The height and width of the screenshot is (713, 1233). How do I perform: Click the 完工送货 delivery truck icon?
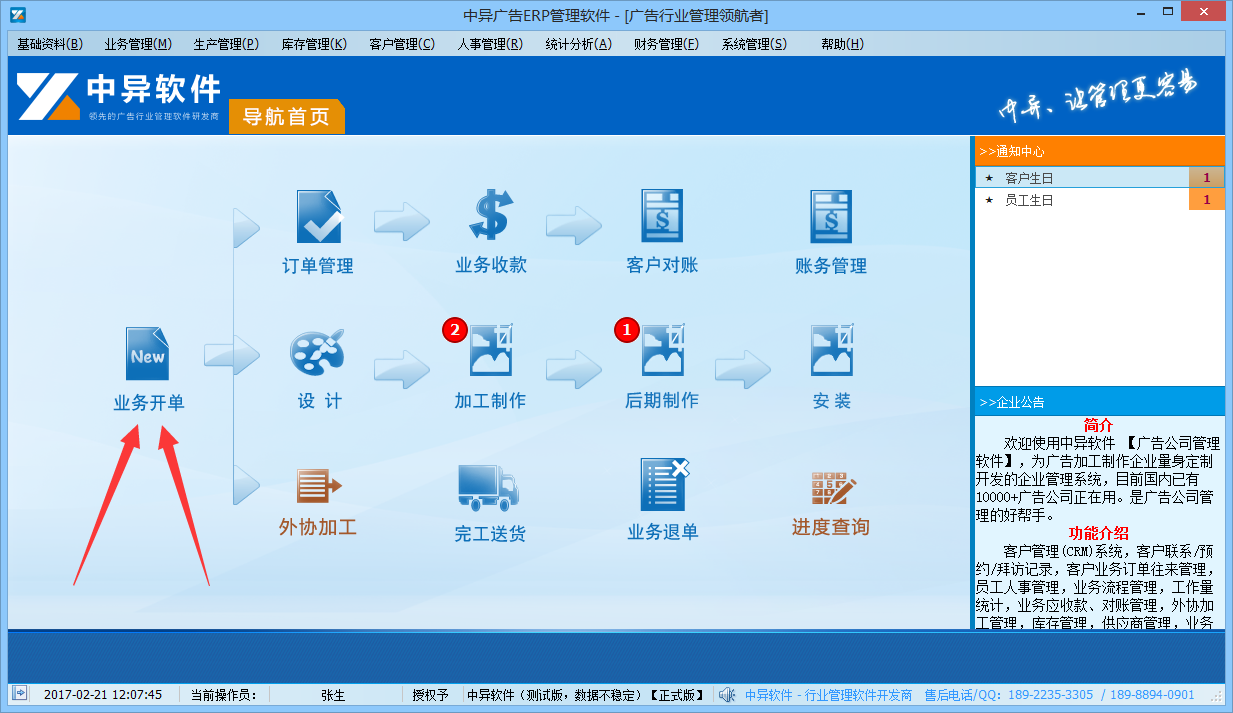click(x=488, y=487)
